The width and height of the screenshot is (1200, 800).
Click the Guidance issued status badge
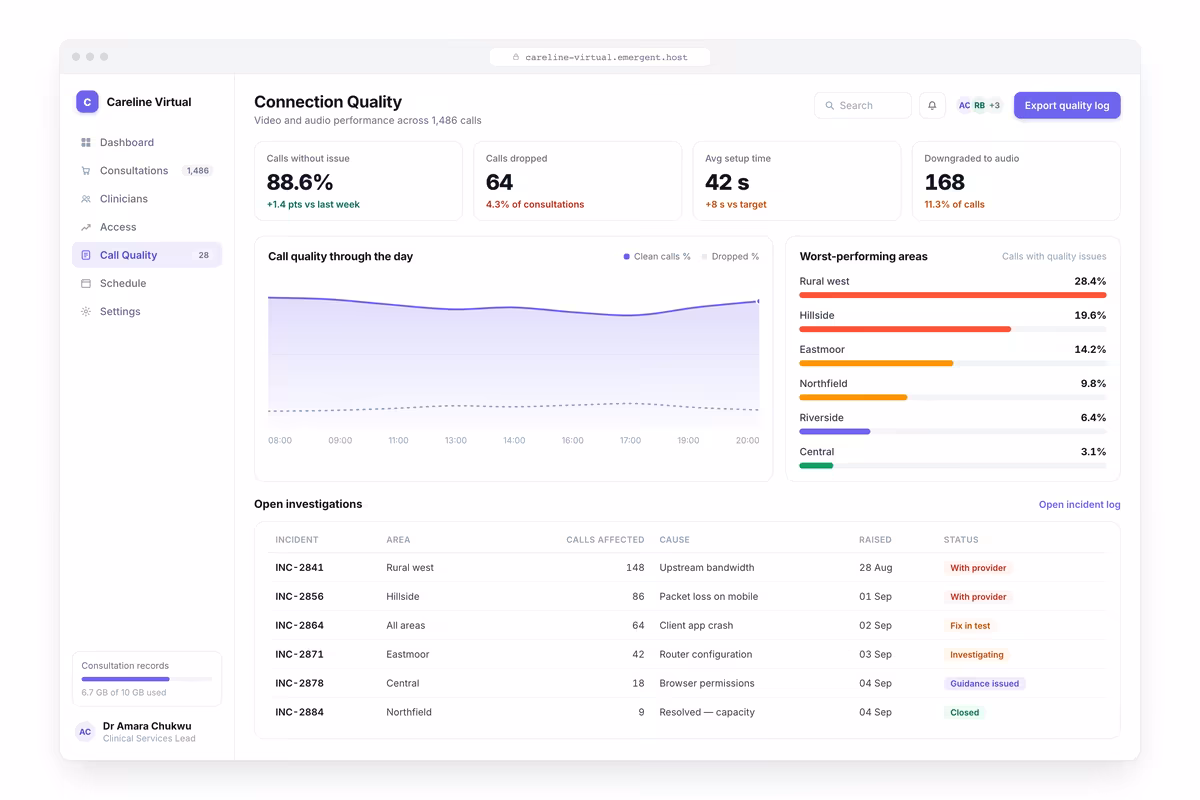click(x=985, y=684)
